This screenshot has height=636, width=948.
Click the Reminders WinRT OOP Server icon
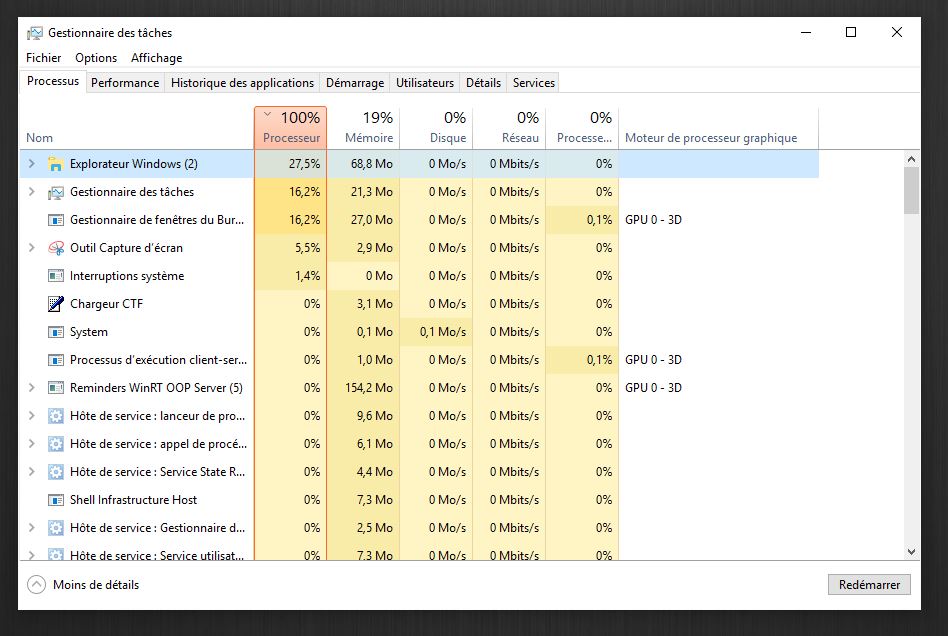[56, 388]
